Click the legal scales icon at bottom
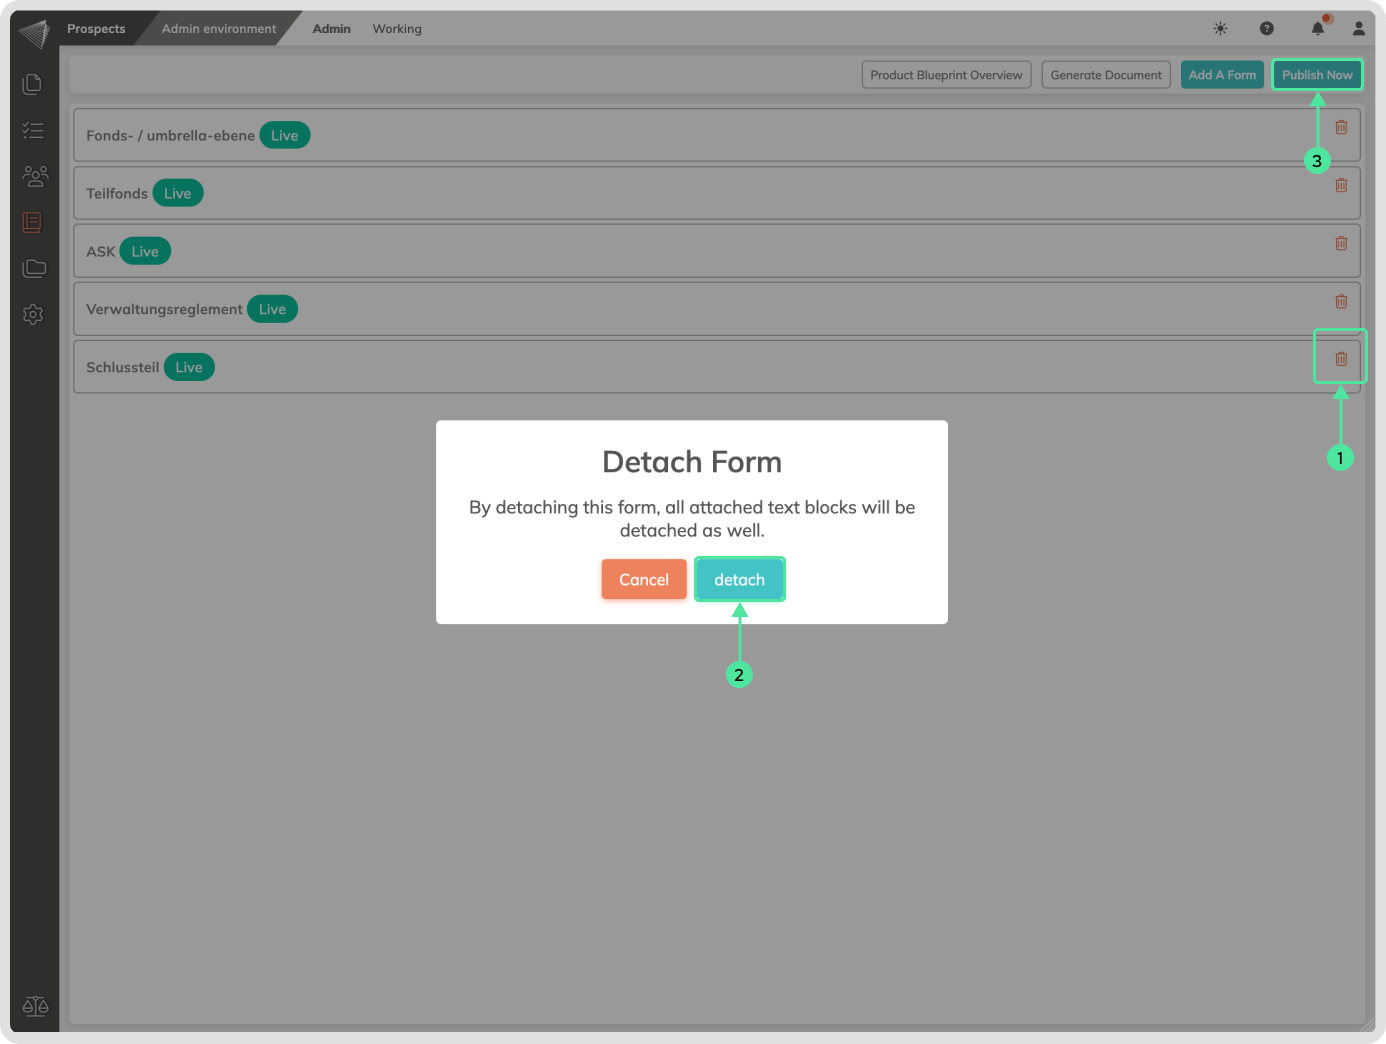The image size is (1386, 1044). [x=35, y=1006]
